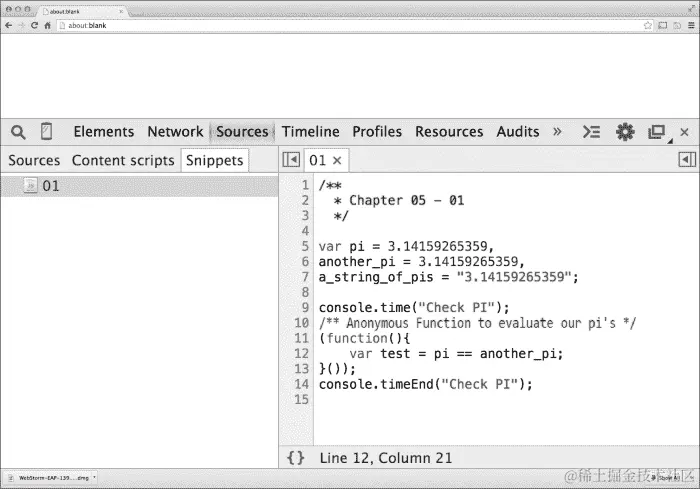Click the Anonymous Function comment line
Screen dimensions: 700x489
(x=478, y=323)
